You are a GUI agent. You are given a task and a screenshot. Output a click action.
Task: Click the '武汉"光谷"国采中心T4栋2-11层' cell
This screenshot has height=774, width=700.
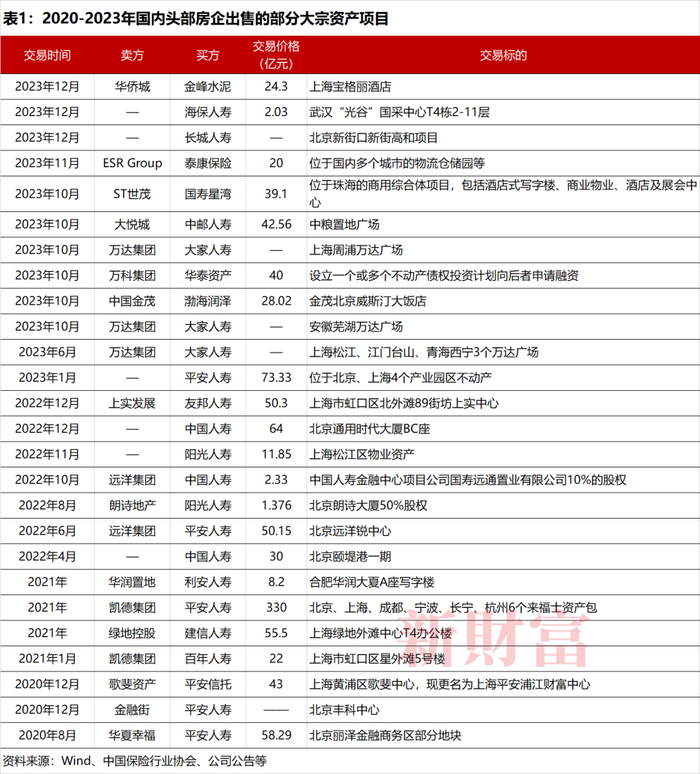(x=399, y=113)
